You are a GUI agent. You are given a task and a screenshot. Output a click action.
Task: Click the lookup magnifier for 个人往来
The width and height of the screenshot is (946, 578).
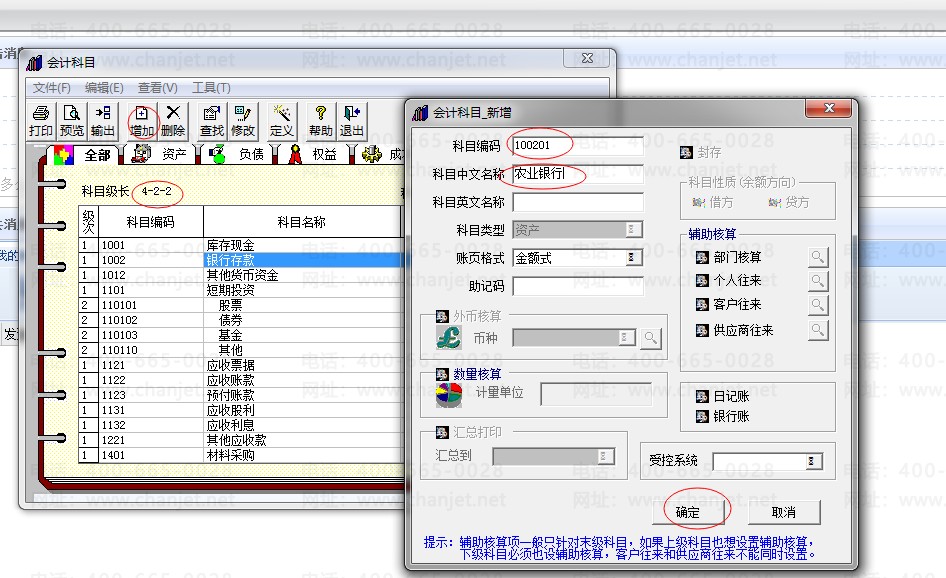(817, 281)
